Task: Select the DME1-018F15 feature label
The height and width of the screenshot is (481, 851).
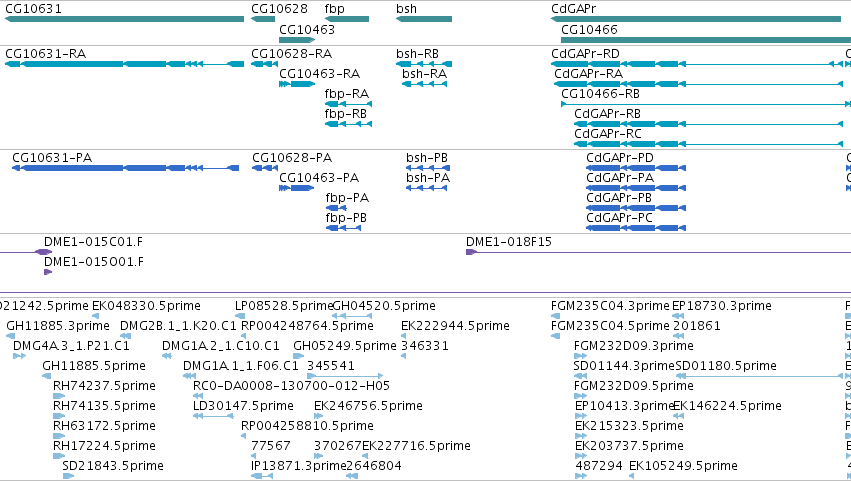Action: 509,242
